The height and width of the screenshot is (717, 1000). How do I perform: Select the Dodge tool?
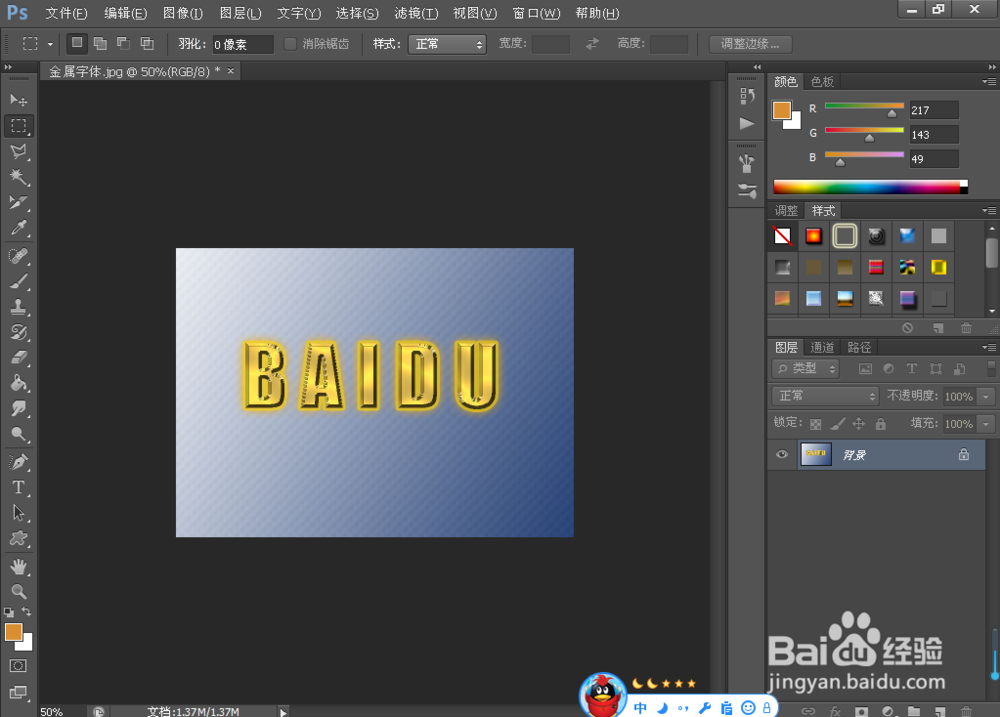point(18,434)
